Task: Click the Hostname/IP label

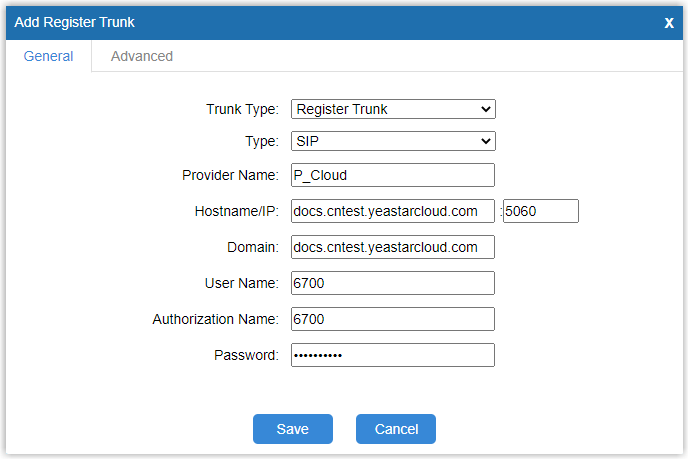Action: point(236,211)
